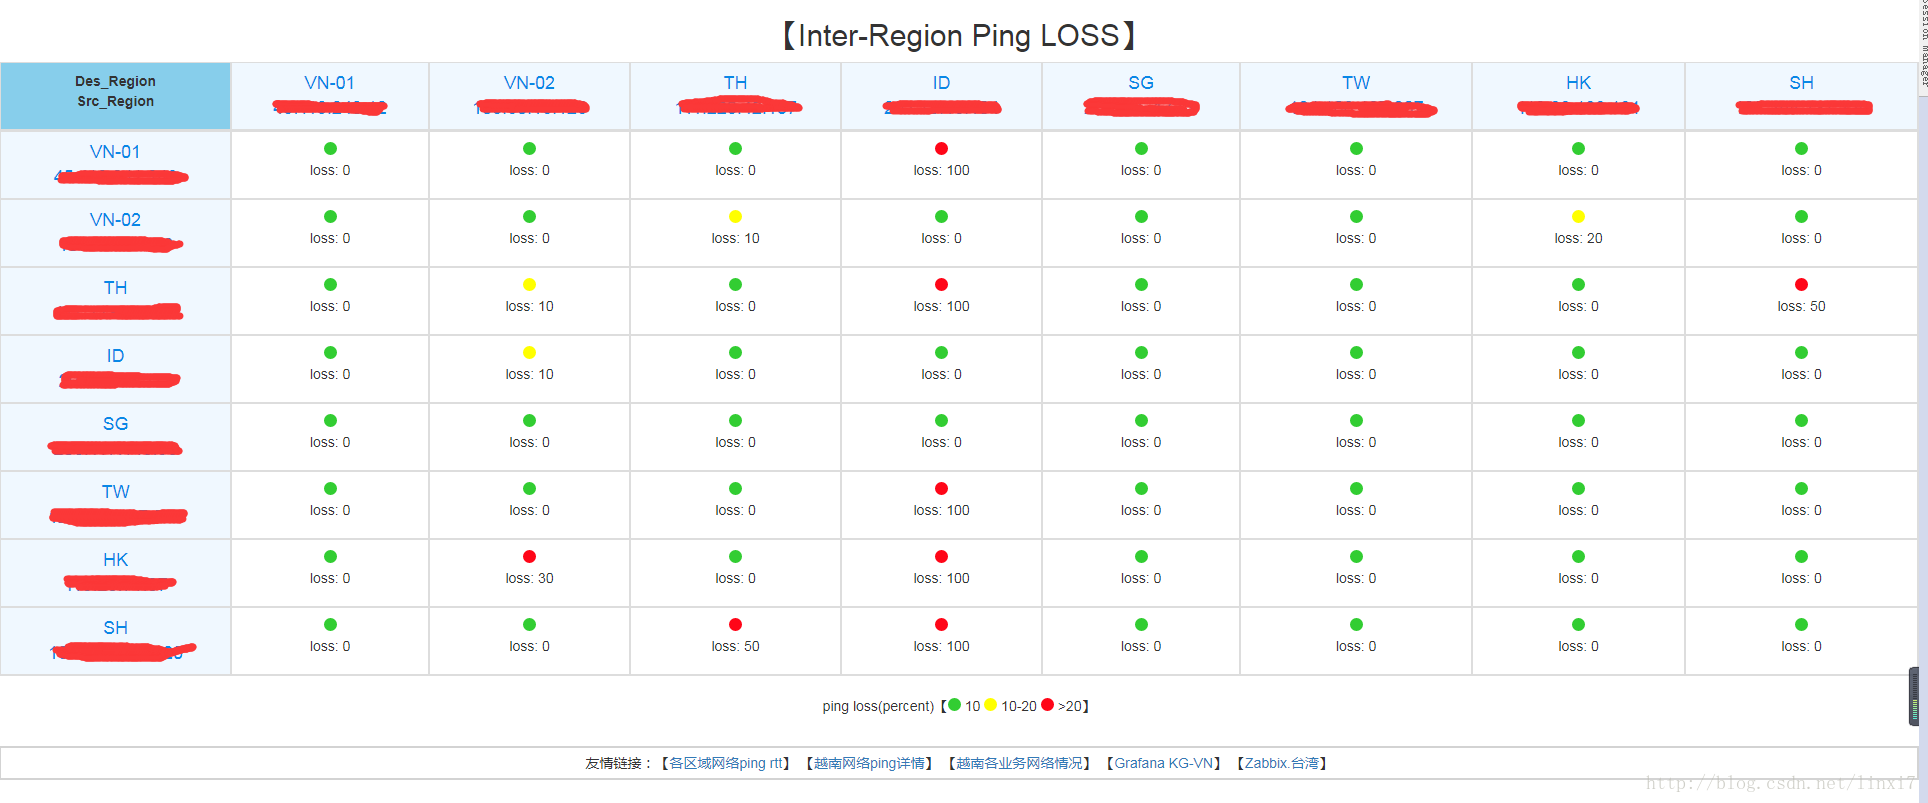Click red dot in TH row, SH column

point(1801,285)
